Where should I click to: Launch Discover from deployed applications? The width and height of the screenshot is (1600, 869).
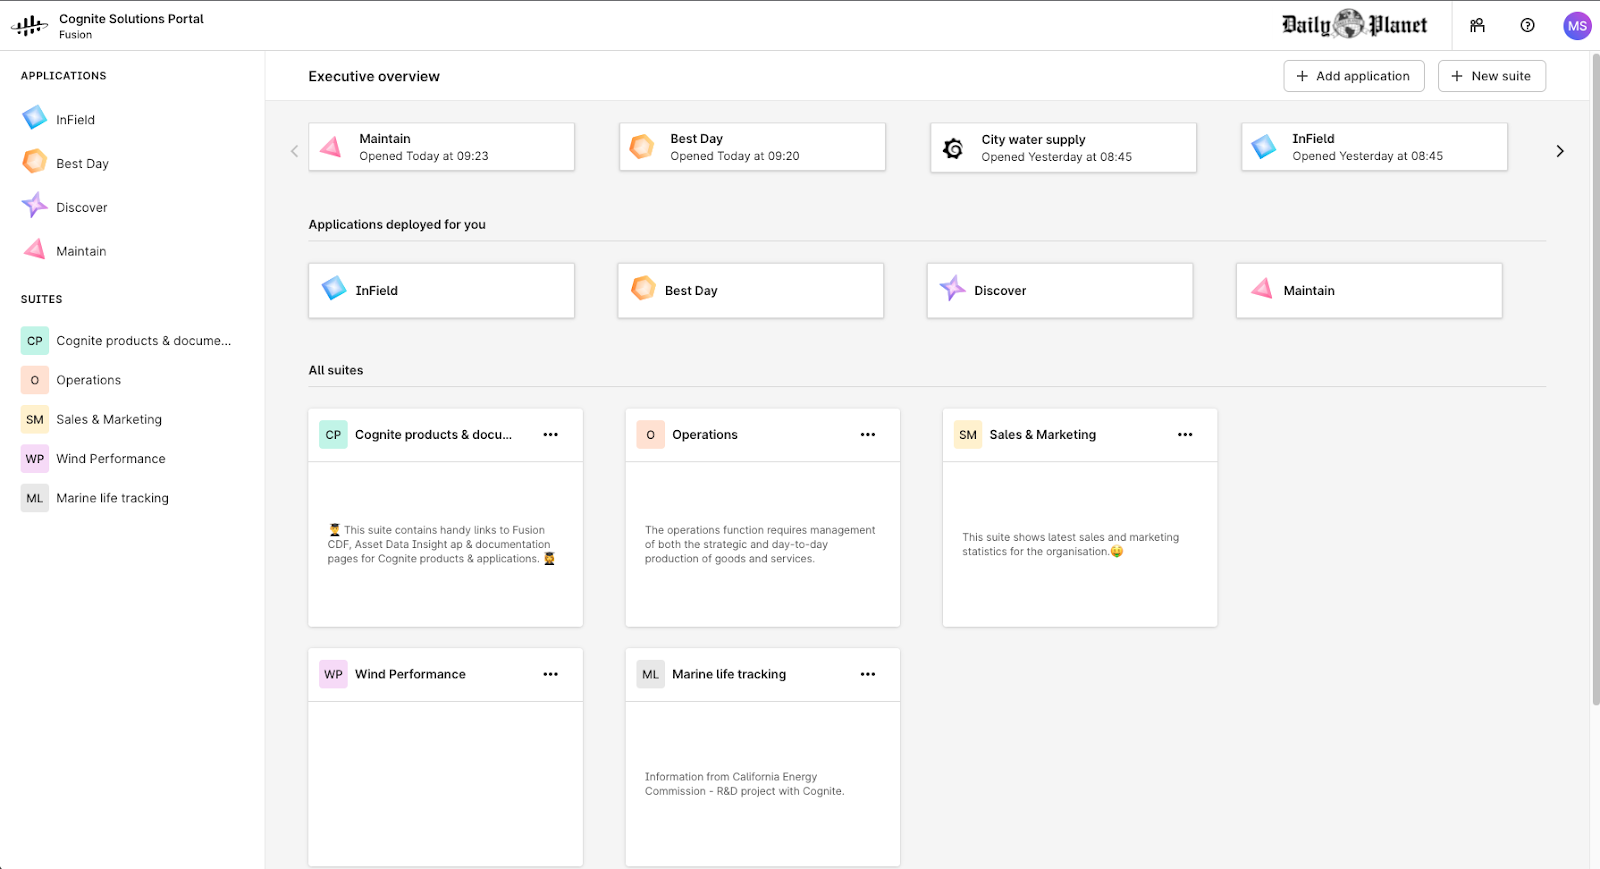click(1060, 291)
